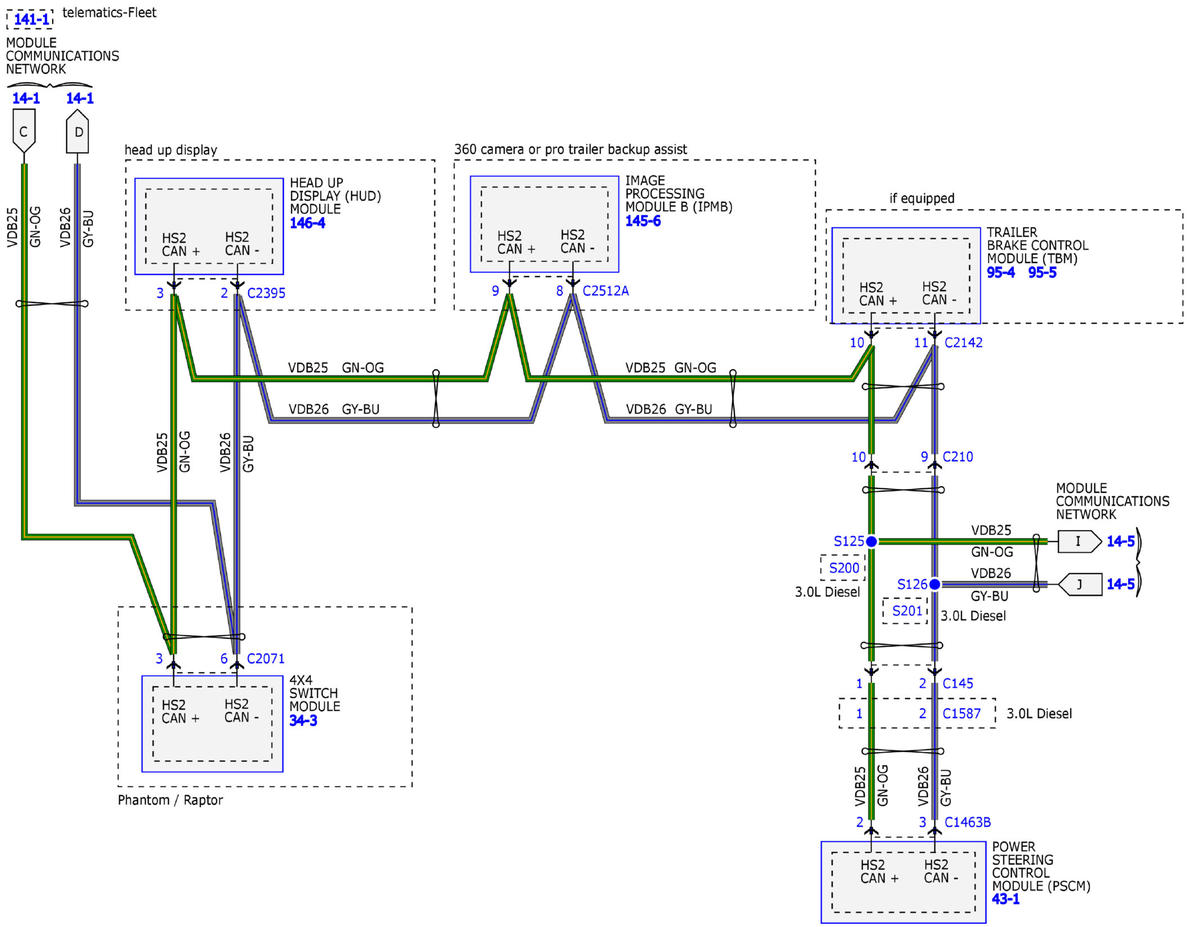Click pin number 11 at connector C2142
Screen dimensions: 1200x927
click(922, 343)
